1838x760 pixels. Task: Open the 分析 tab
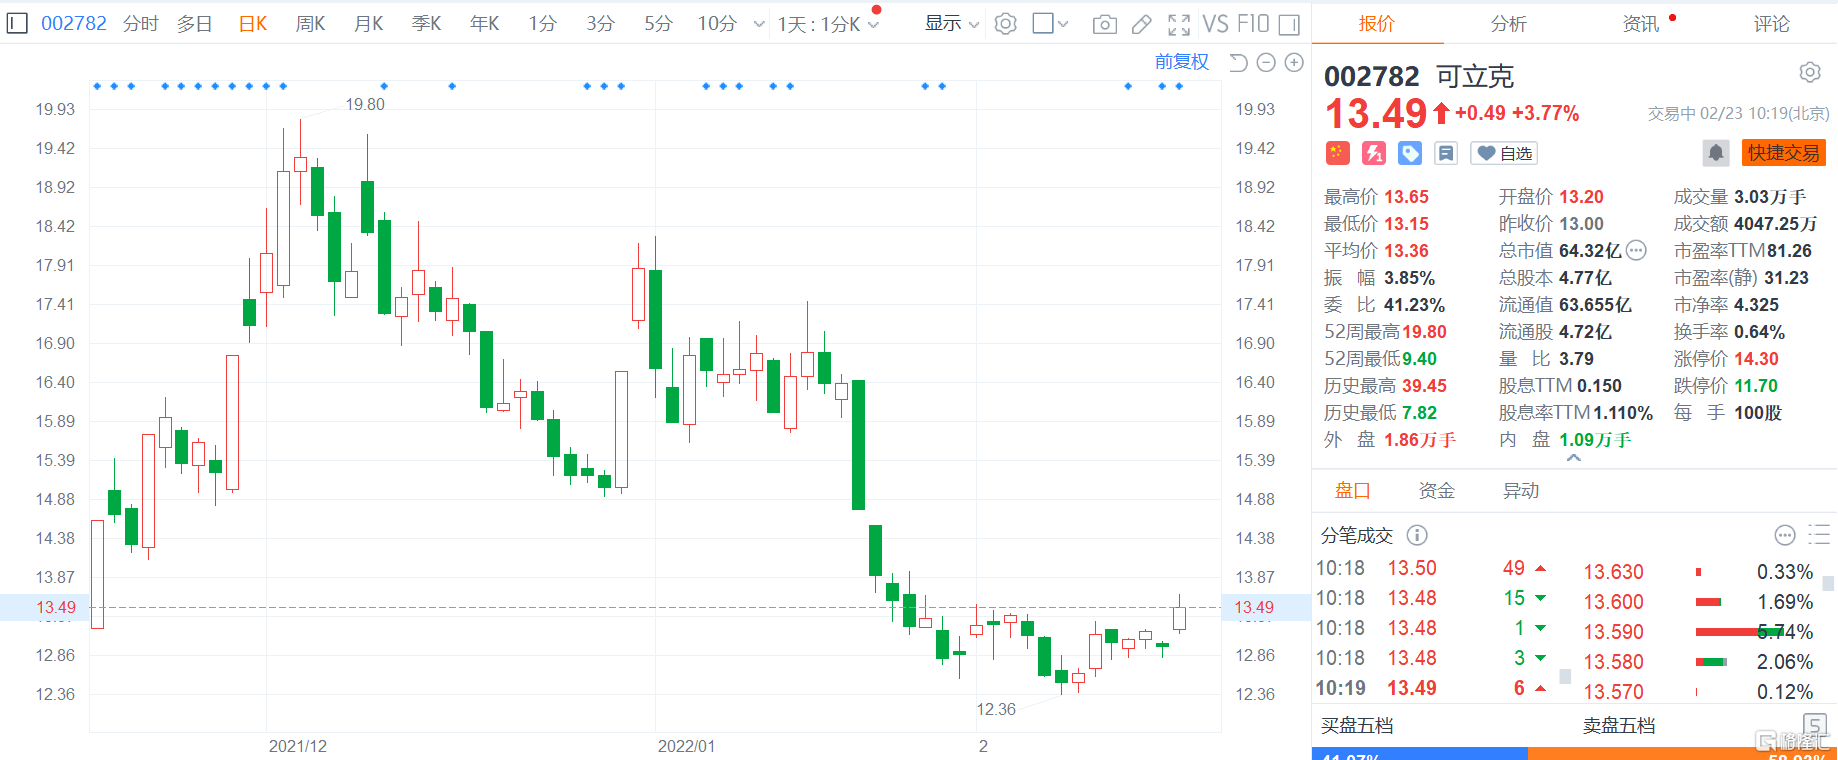[1509, 24]
